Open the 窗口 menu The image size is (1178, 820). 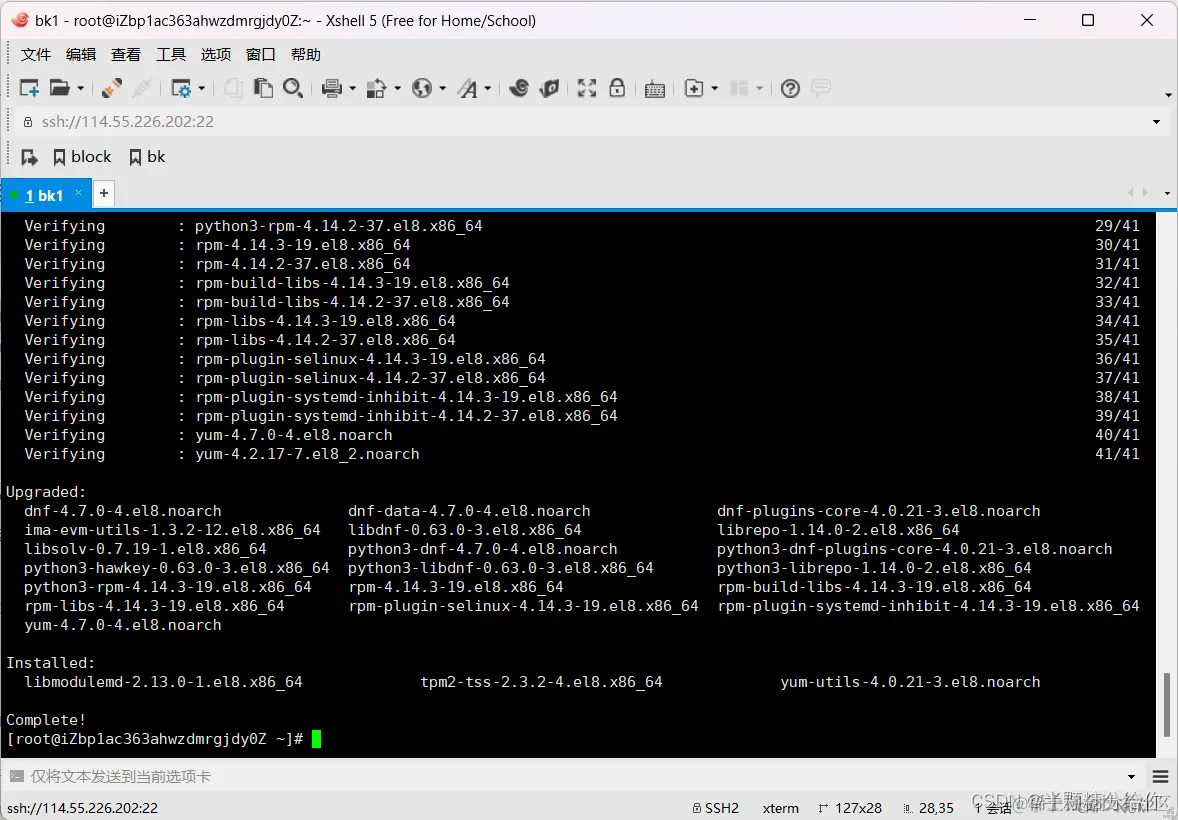261,54
